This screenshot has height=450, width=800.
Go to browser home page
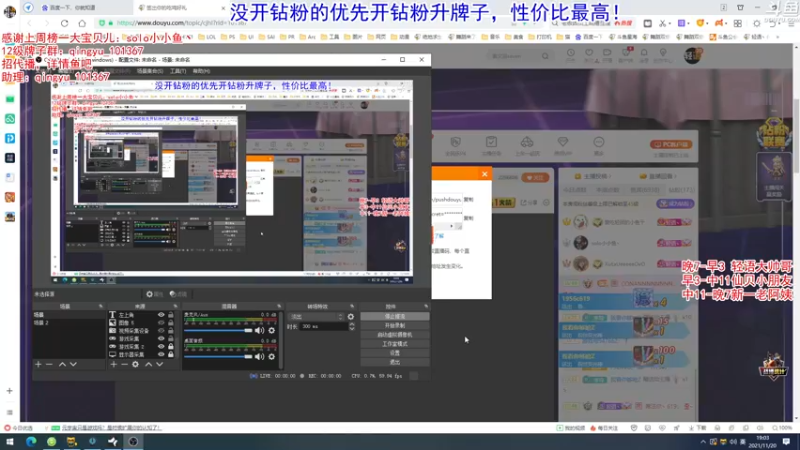[x=82, y=23]
